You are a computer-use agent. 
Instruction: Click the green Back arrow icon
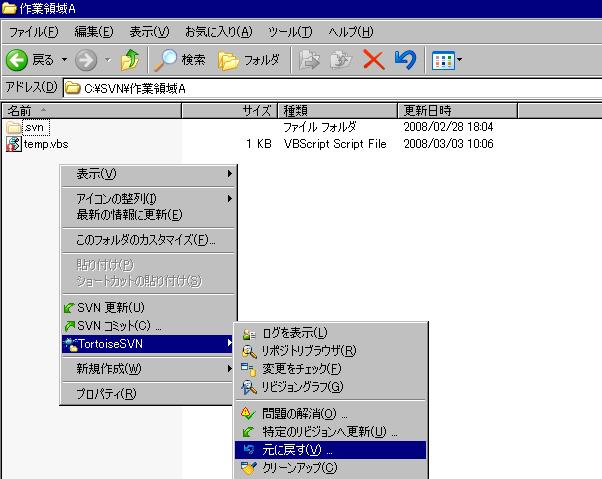(x=17, y=60)
